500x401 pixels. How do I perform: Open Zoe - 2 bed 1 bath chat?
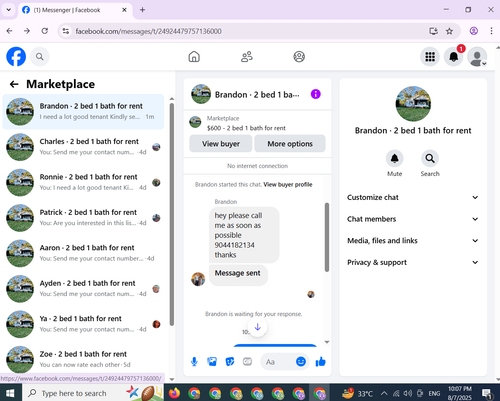pyautogui.click(x=83, y=359)
